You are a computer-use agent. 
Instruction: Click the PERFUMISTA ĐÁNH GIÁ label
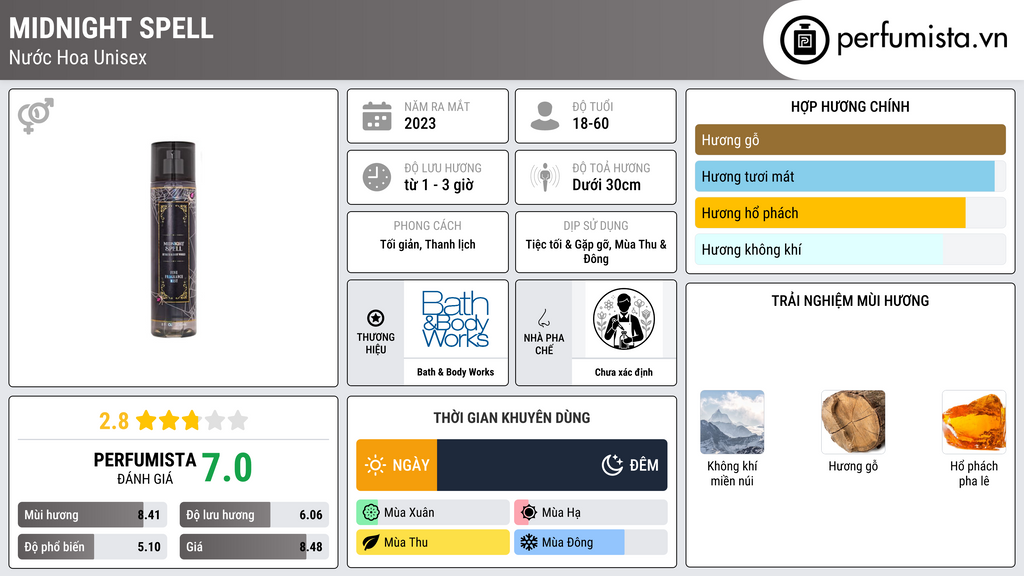145,468
